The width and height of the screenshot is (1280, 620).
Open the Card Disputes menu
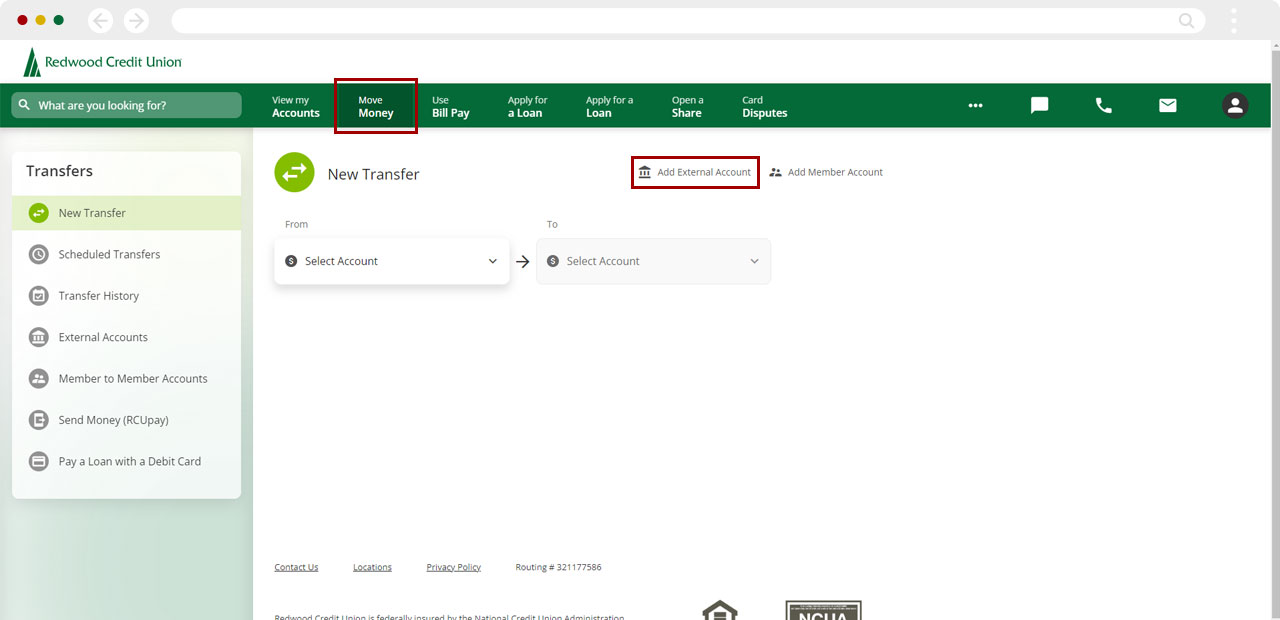point(765,106)
